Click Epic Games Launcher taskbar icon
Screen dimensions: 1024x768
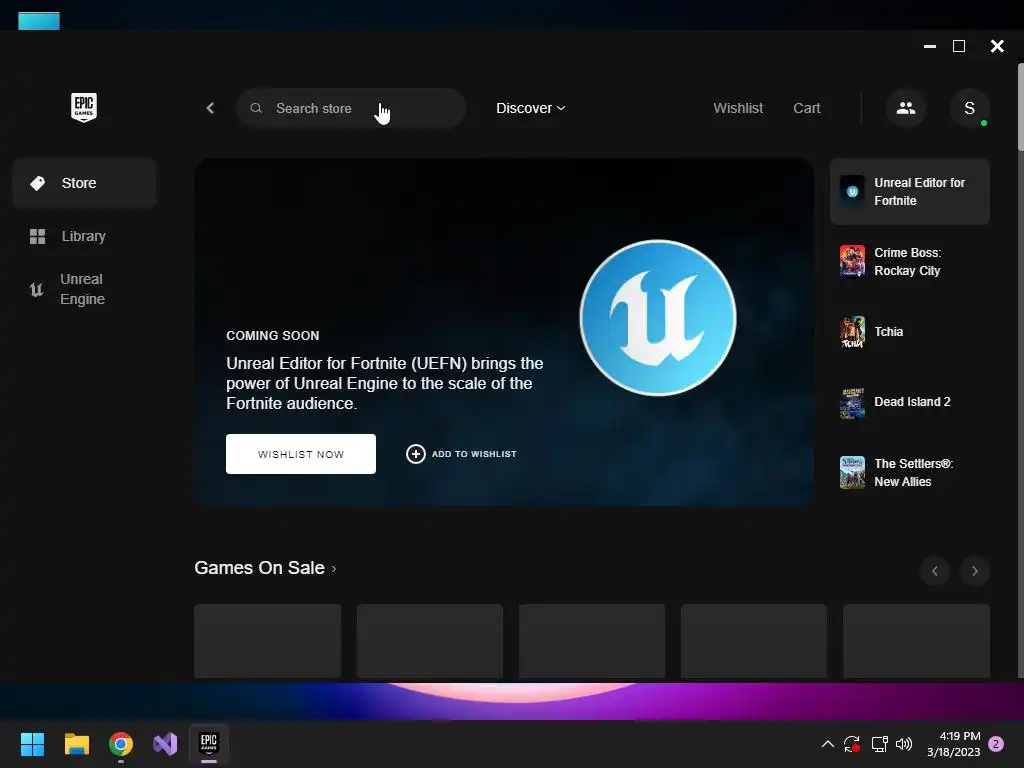(x=209, y=743)
